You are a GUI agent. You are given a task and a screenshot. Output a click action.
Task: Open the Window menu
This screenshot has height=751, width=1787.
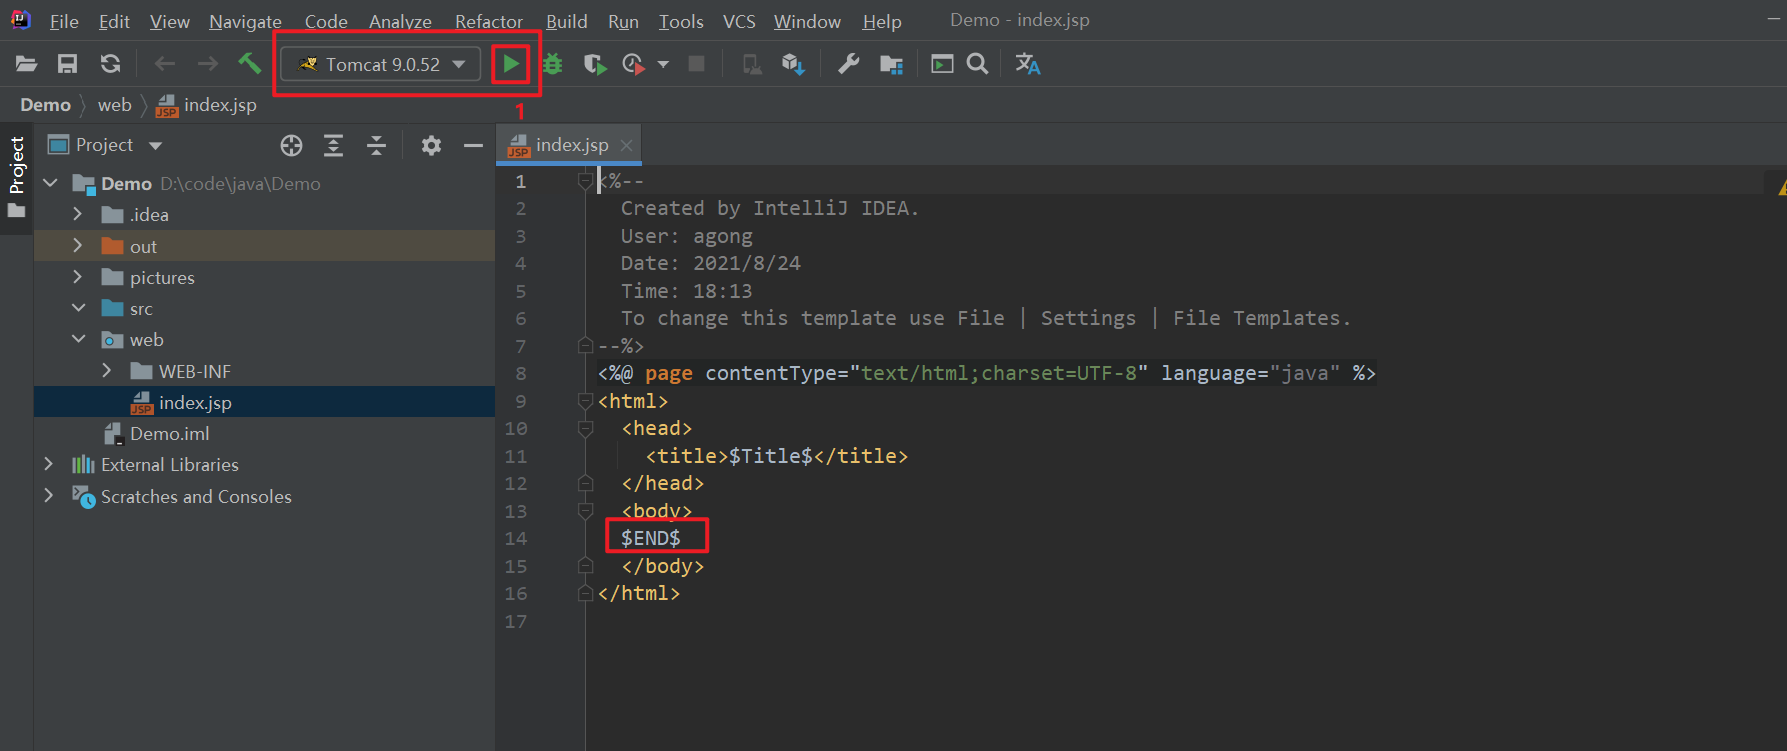coord(807,21)
